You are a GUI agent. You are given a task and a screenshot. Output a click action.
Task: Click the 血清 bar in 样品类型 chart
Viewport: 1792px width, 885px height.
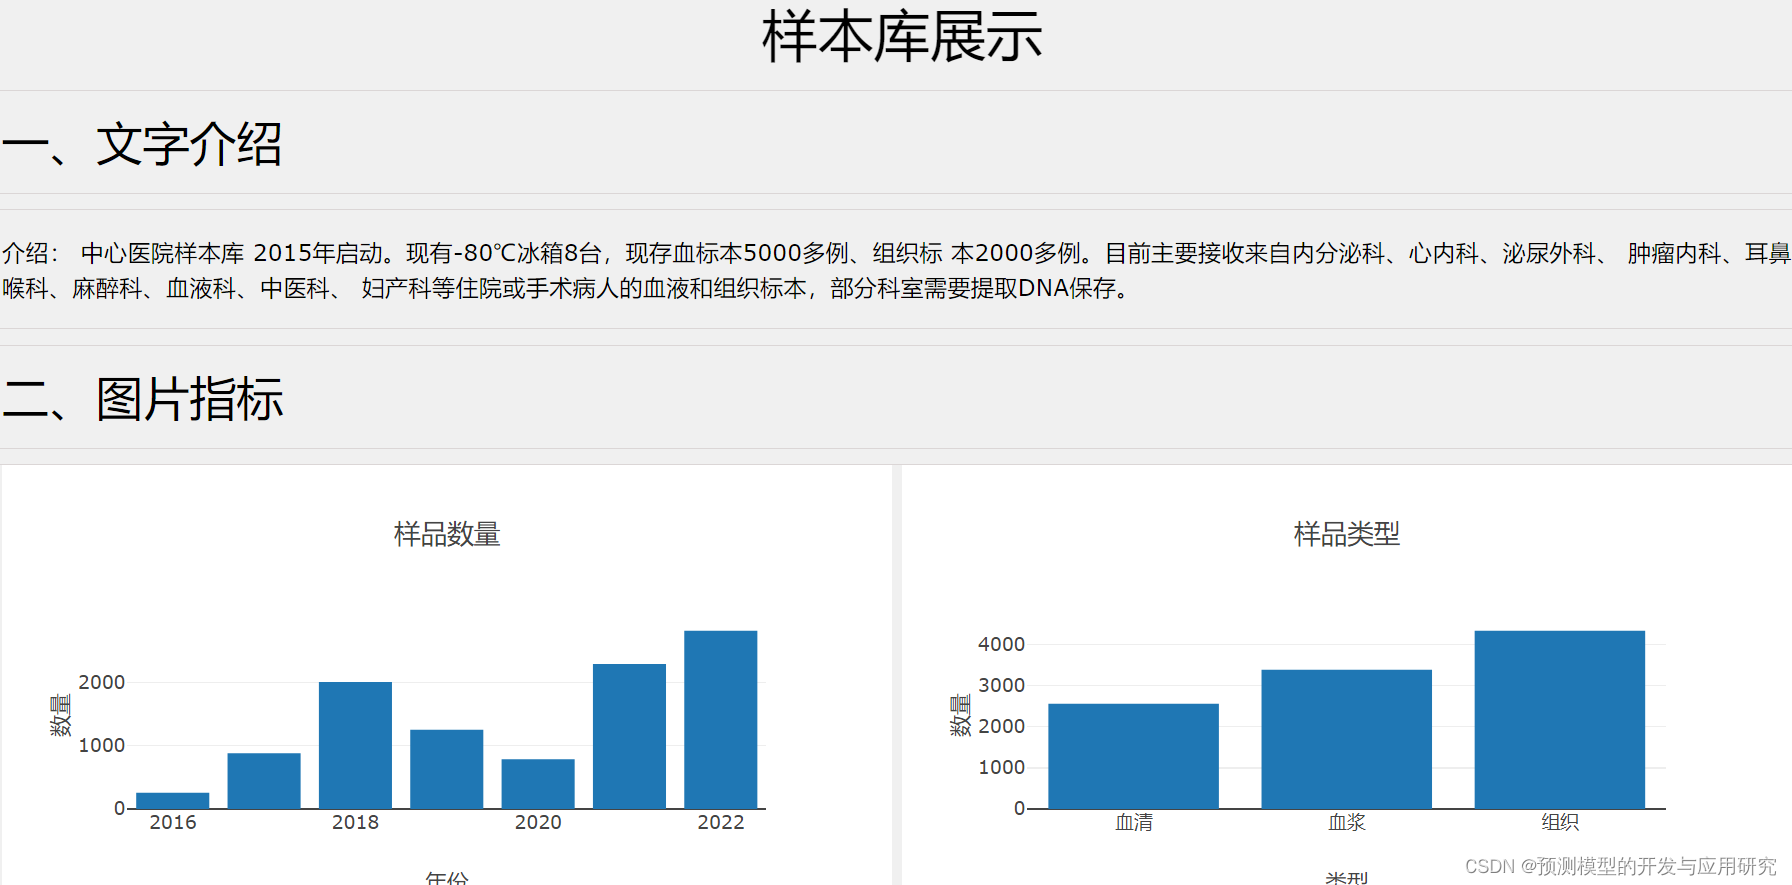pos(1134,756)
